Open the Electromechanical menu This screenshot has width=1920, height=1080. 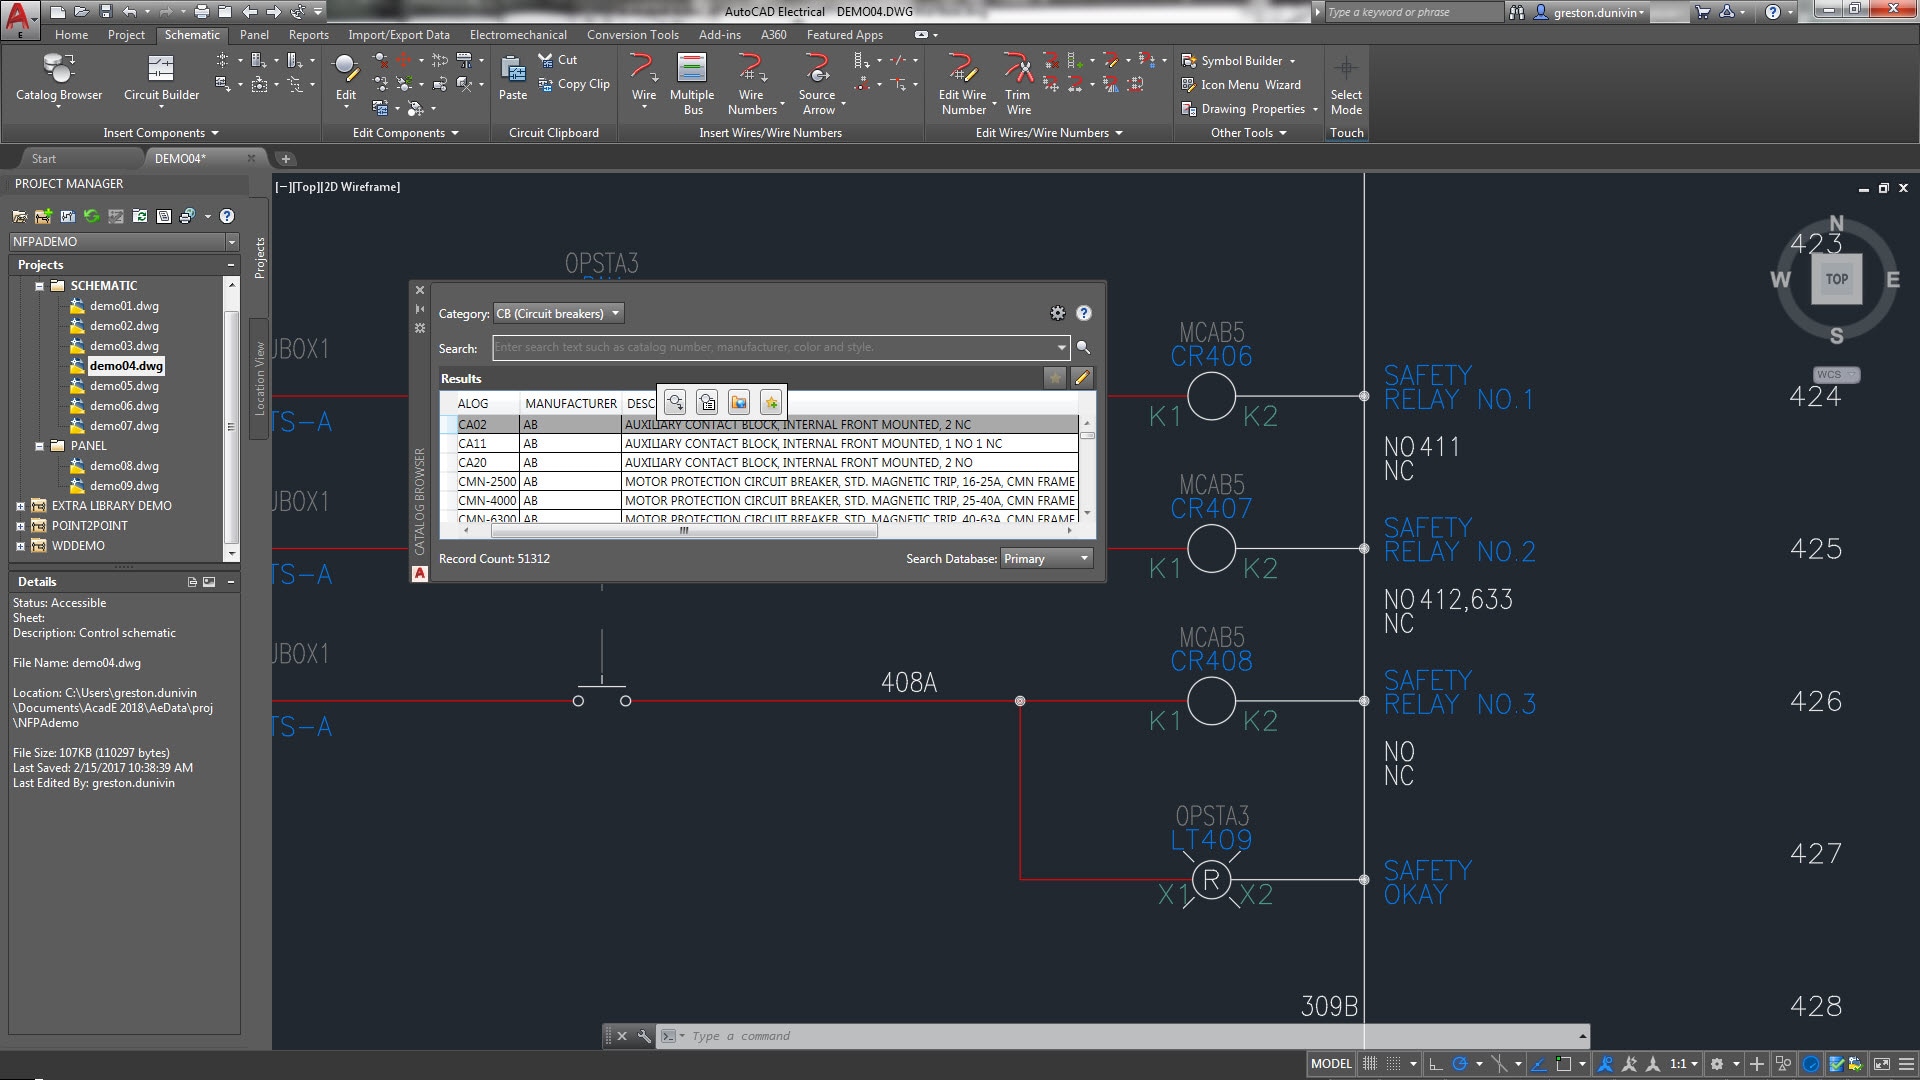pyautogui.click(x=518, y=34)
